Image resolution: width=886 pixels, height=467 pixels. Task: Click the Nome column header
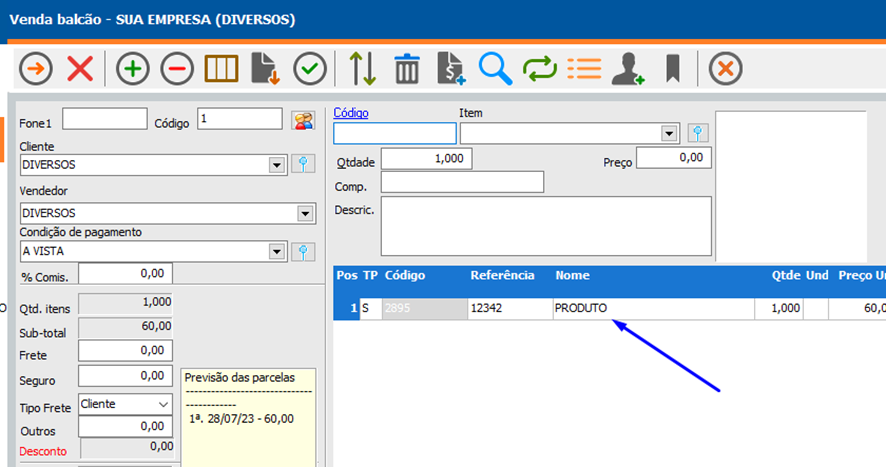[x=573, y=275]
